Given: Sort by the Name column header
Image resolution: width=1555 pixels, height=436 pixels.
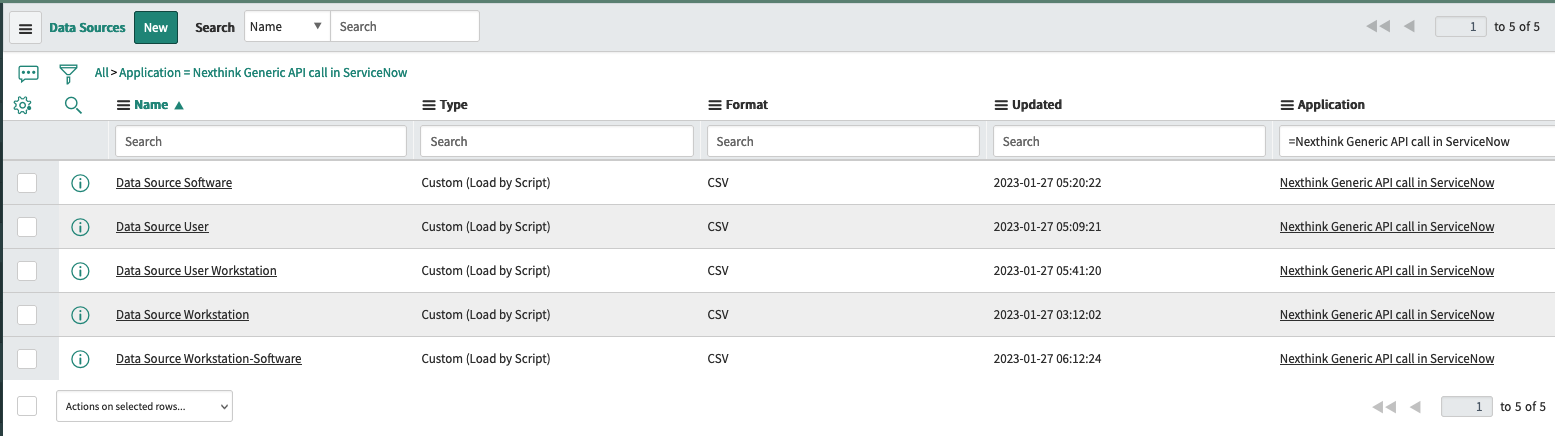Looking at the screenshot, I should click(x=152, y=105).
